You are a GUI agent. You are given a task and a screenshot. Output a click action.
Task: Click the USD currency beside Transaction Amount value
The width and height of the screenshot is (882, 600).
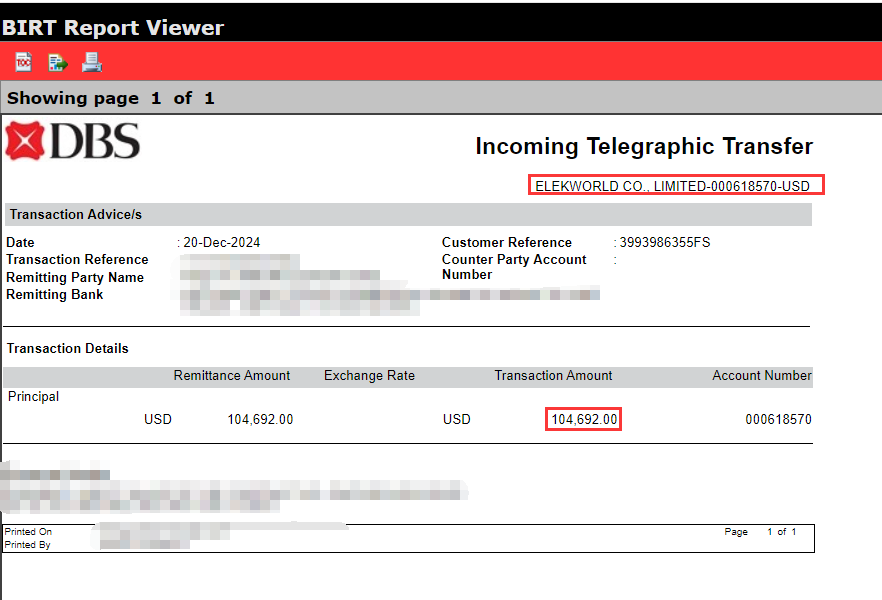pyautogui.click(x=456, y=419)
